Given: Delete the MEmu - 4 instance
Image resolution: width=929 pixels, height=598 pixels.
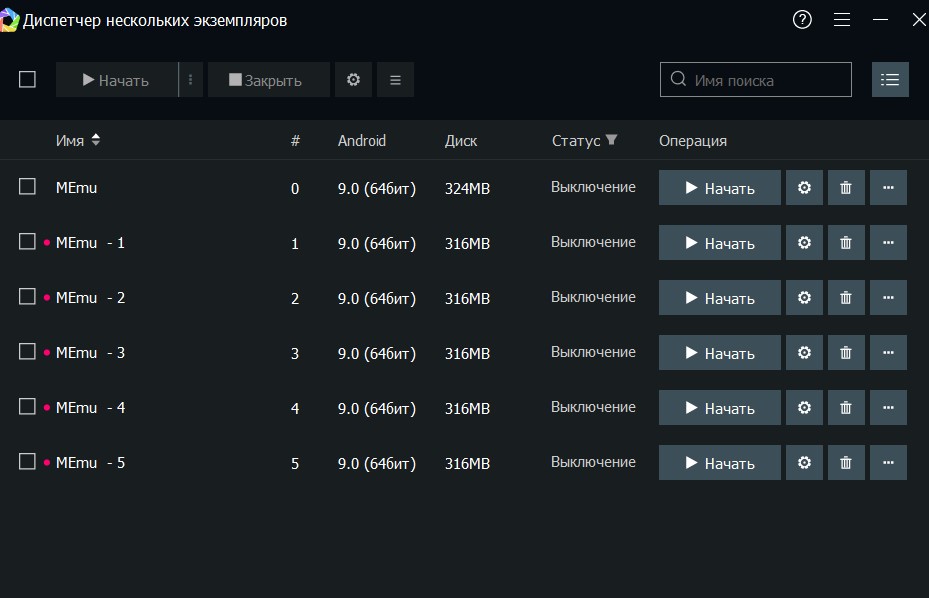Looking at the screenshot, I should pyautogui.click(x=846, y=408).
